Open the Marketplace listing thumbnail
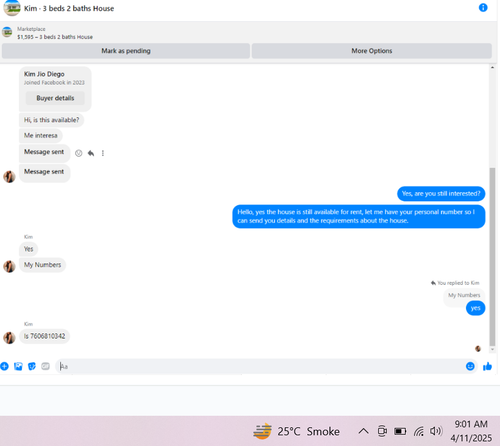500x446 pixels. 7,32
